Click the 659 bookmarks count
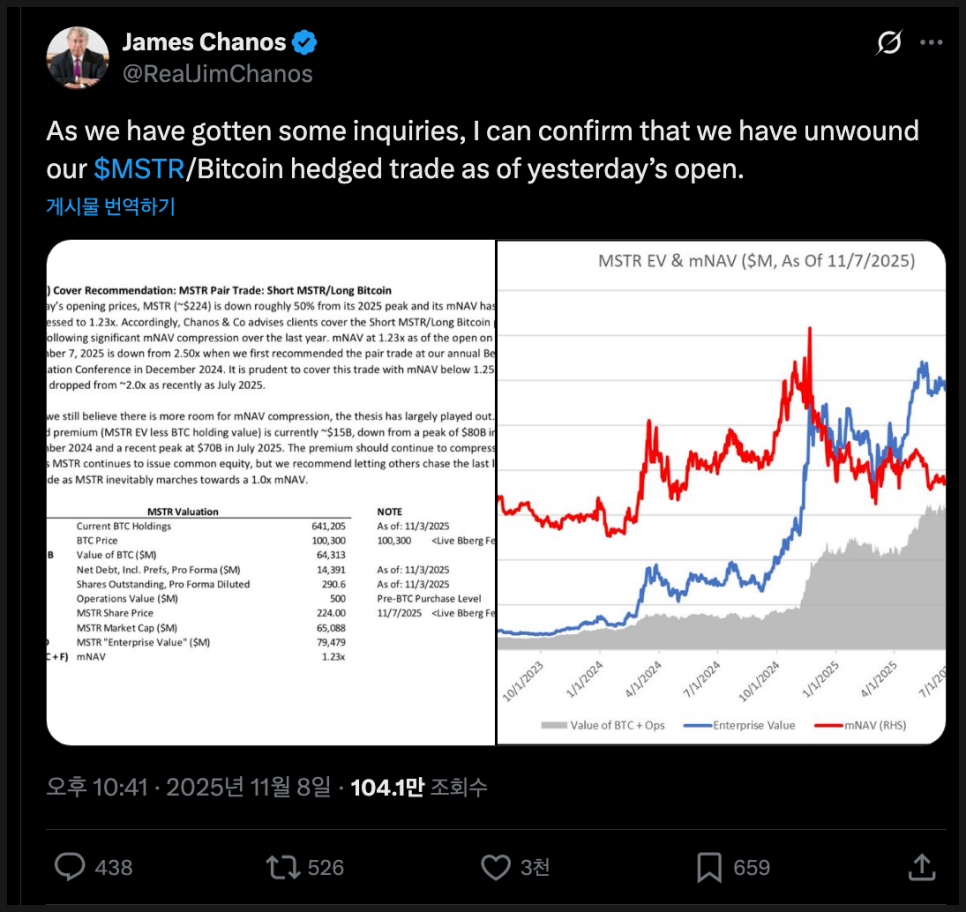 [751, 867]
